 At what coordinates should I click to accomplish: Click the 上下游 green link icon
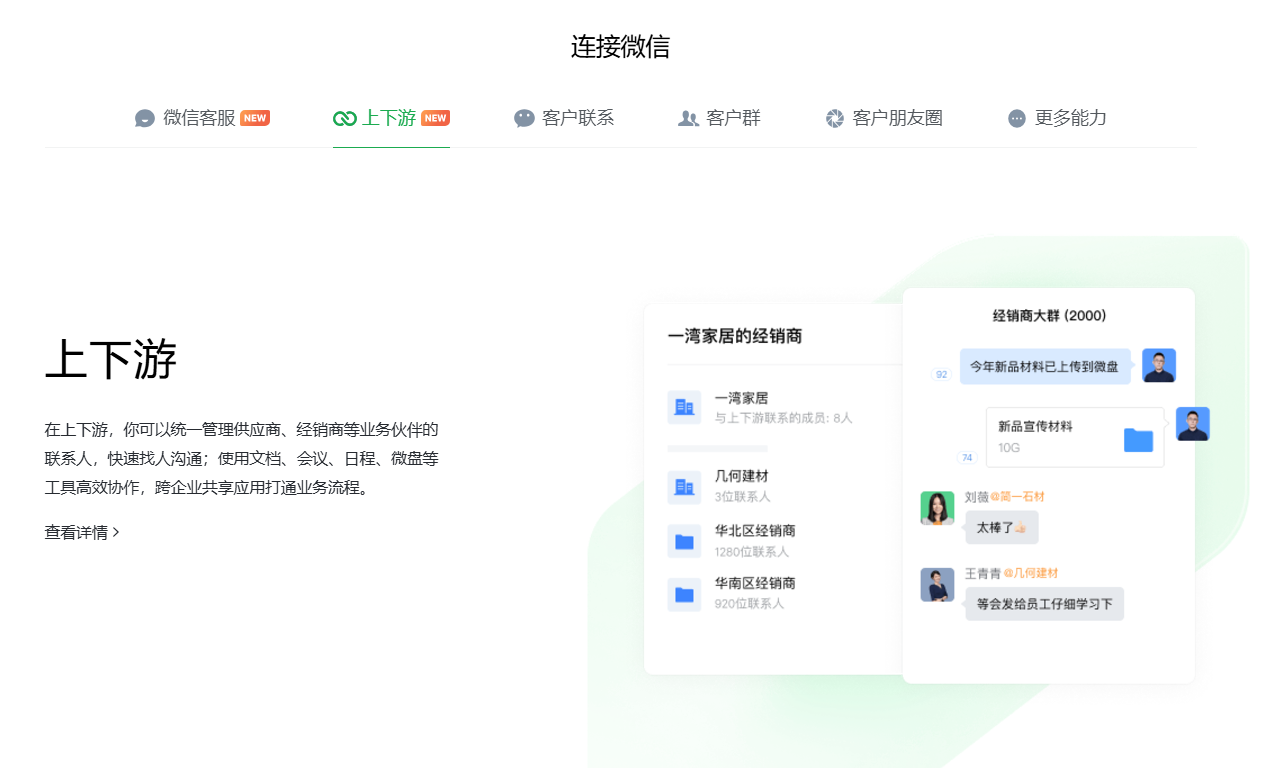coord(345,118)
